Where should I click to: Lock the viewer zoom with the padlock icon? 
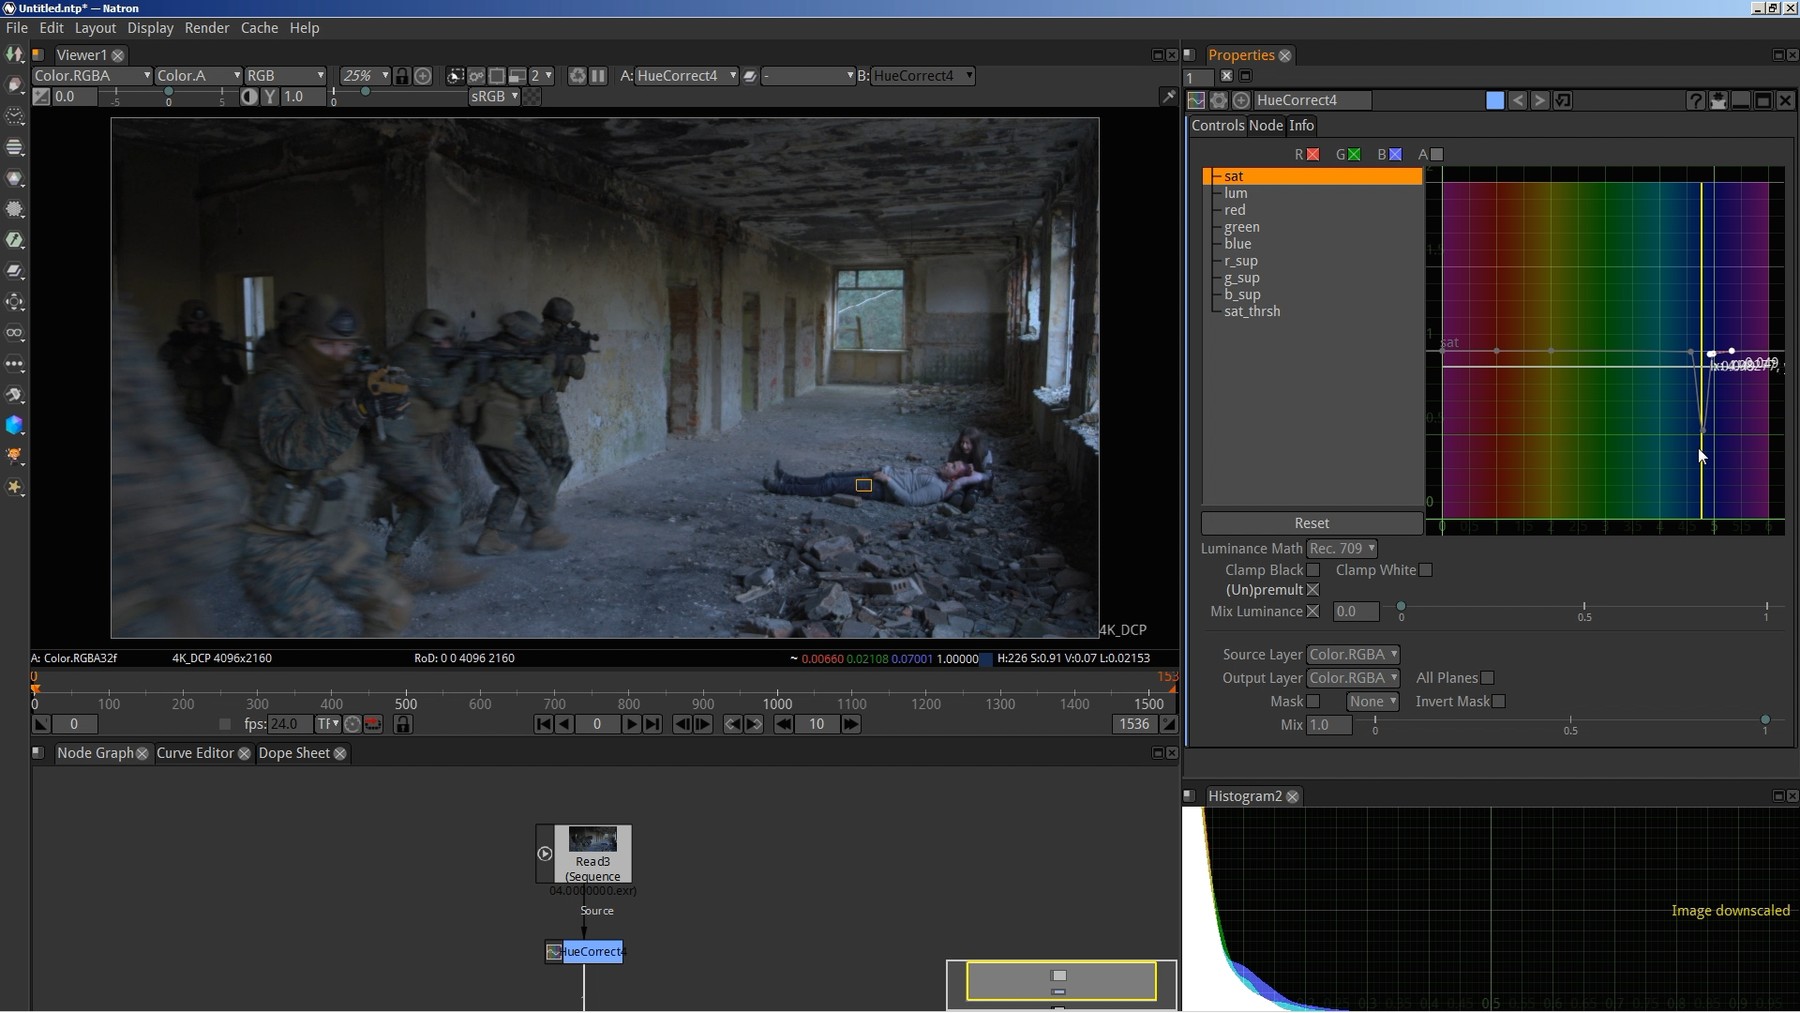(402, 76)
